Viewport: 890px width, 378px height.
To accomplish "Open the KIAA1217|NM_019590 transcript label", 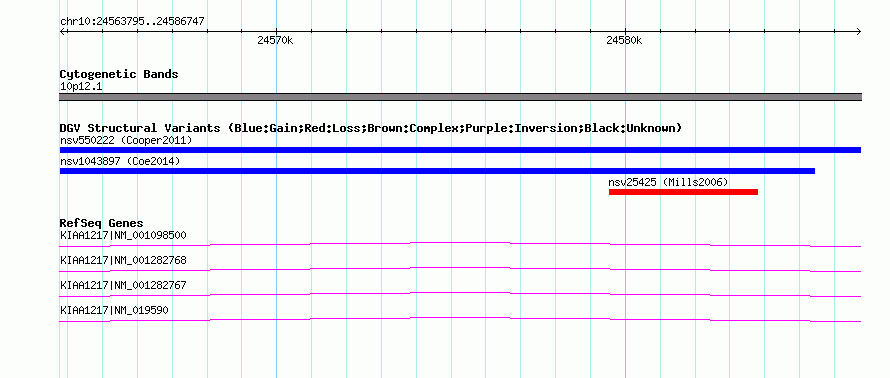I will 114,310.
